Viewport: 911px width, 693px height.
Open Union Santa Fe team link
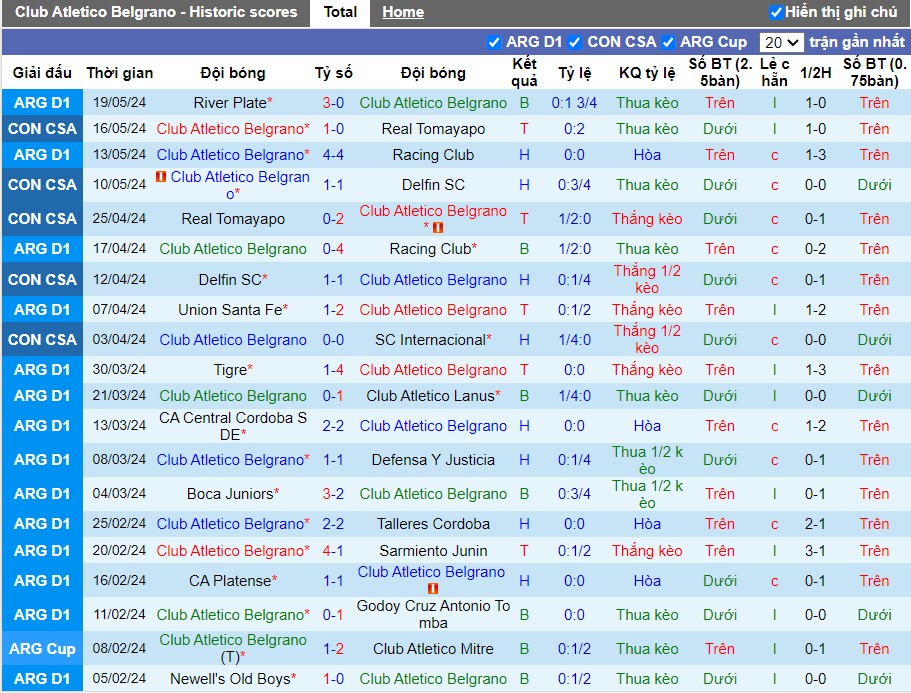tap(230, 310)
